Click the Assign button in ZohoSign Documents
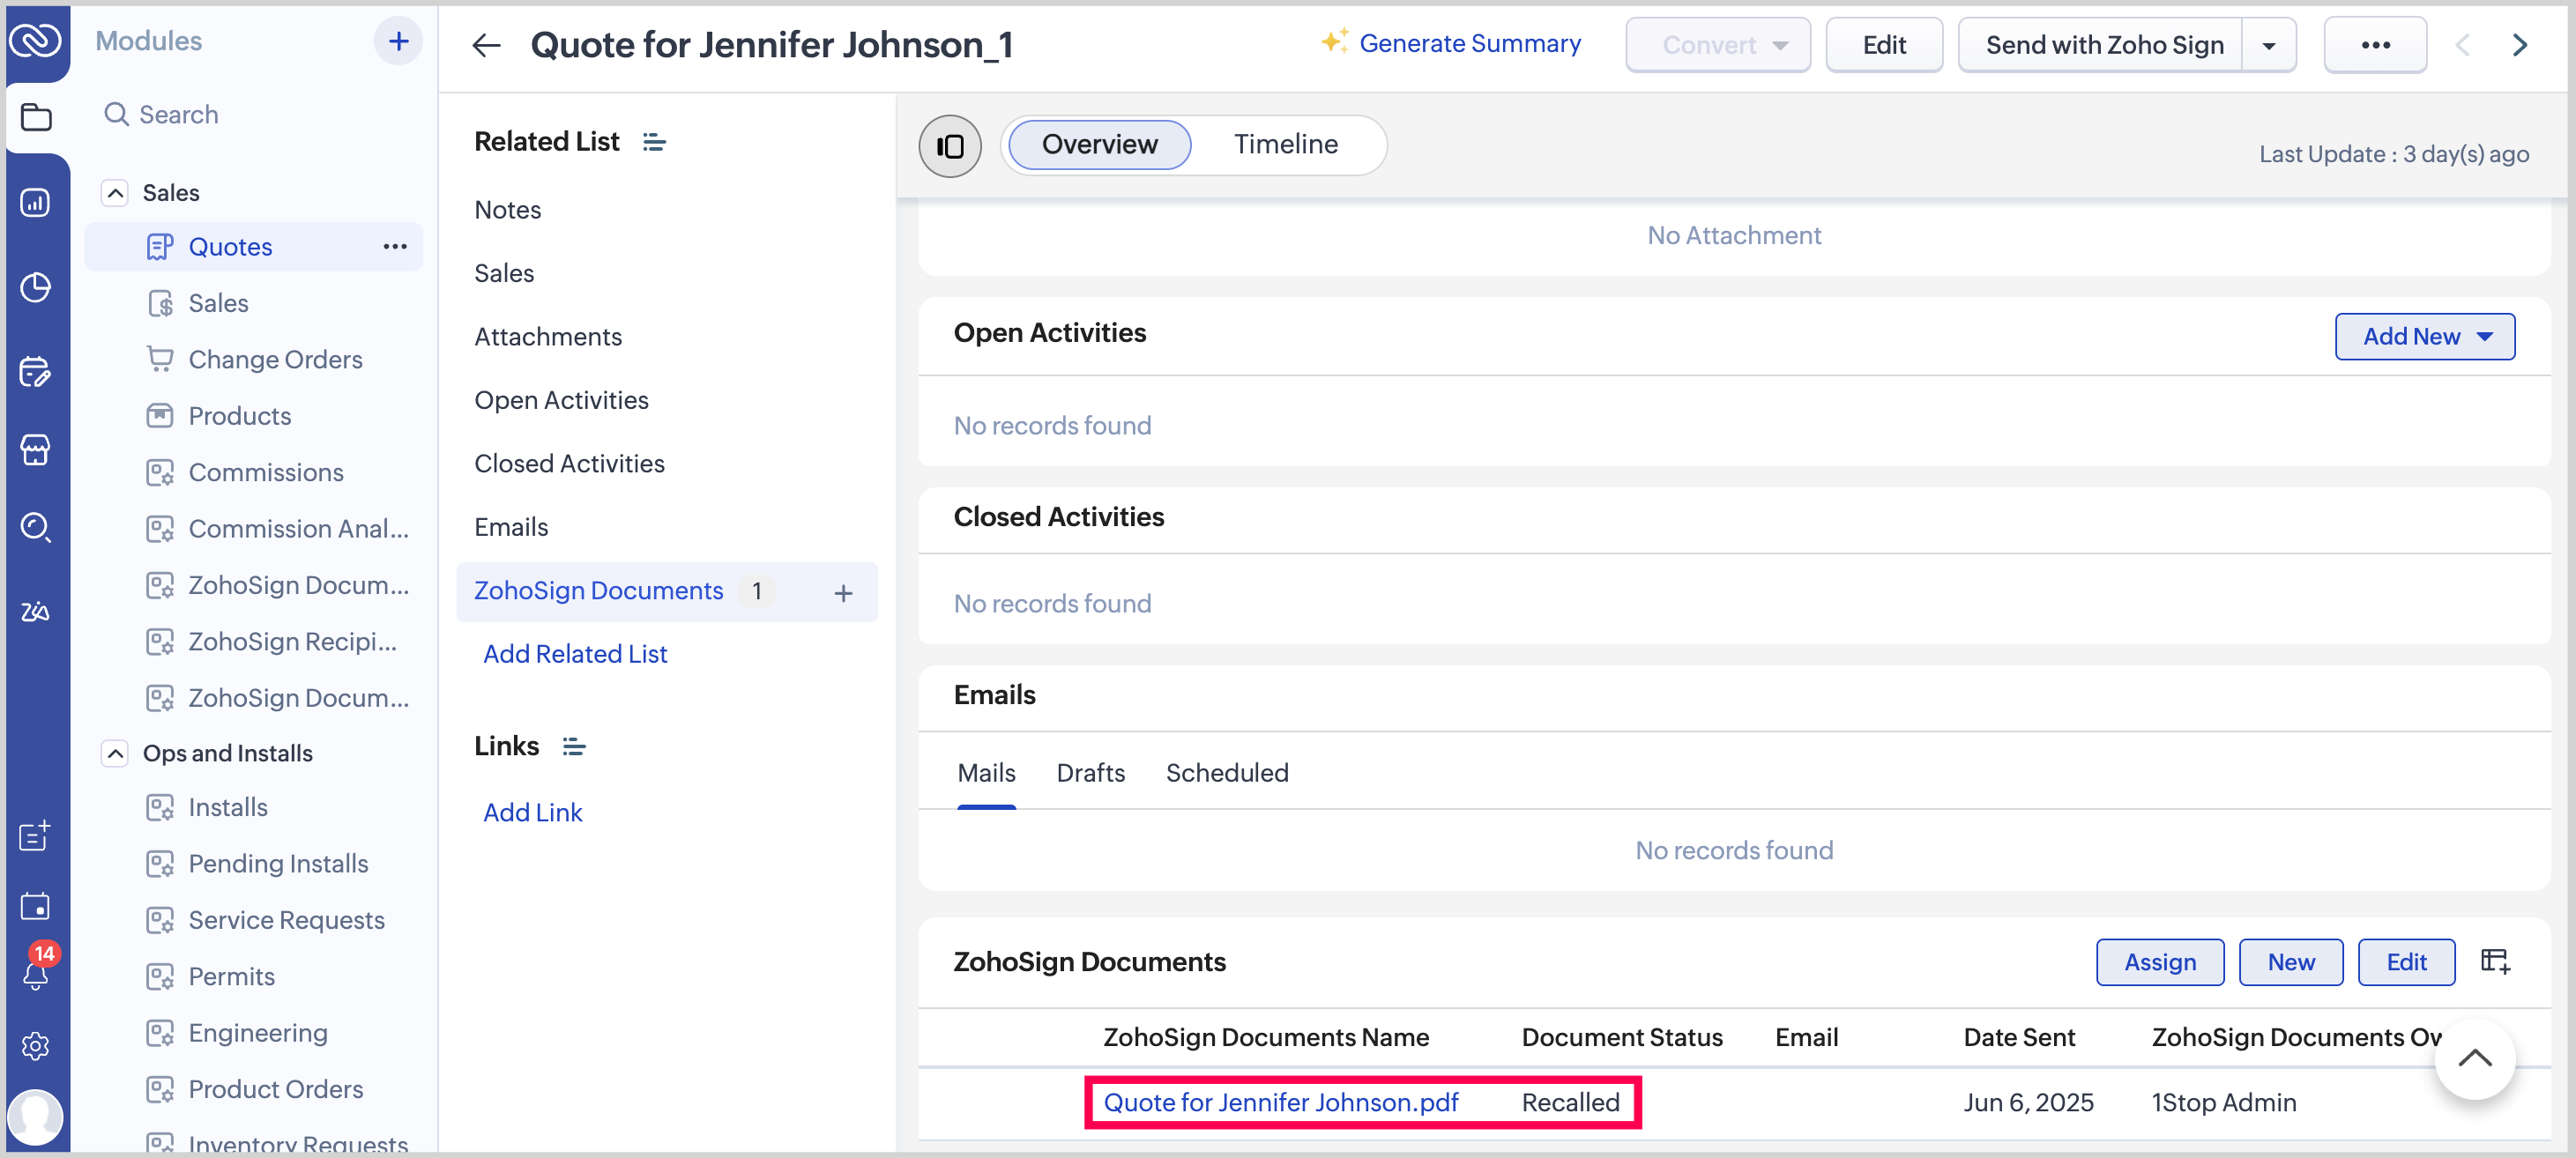Image resolution: width=2576 pixels, height=1158 pixels. (x=2159, y=961)
